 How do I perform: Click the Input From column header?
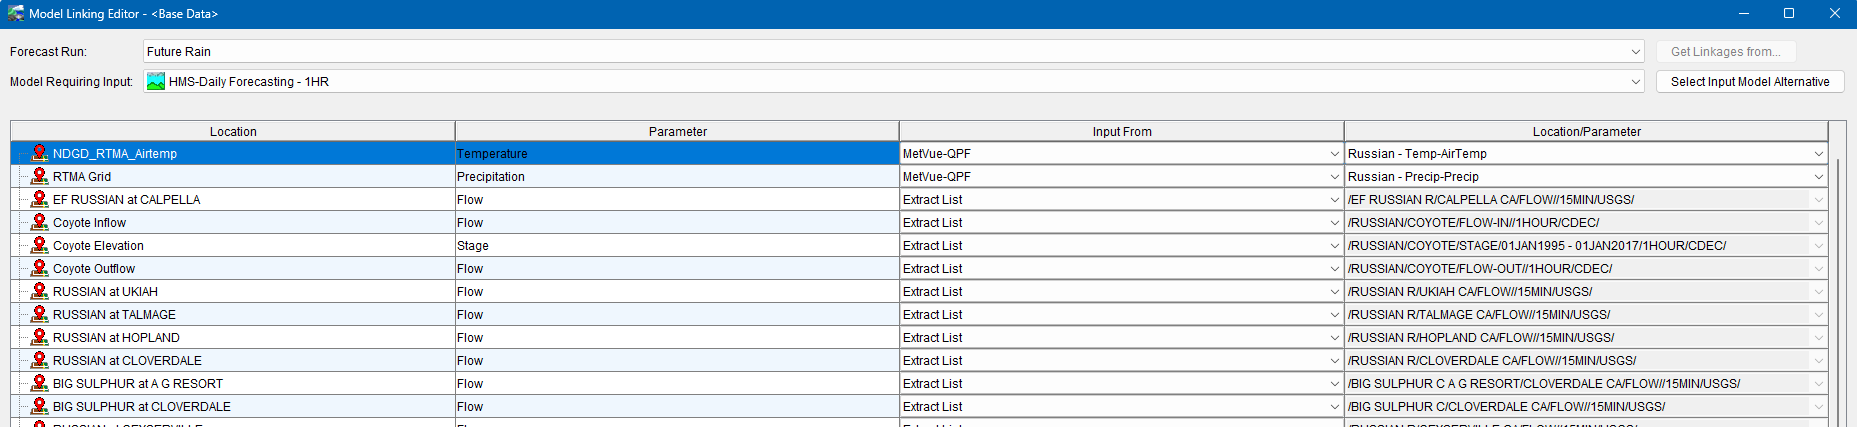coord(1121,131)
